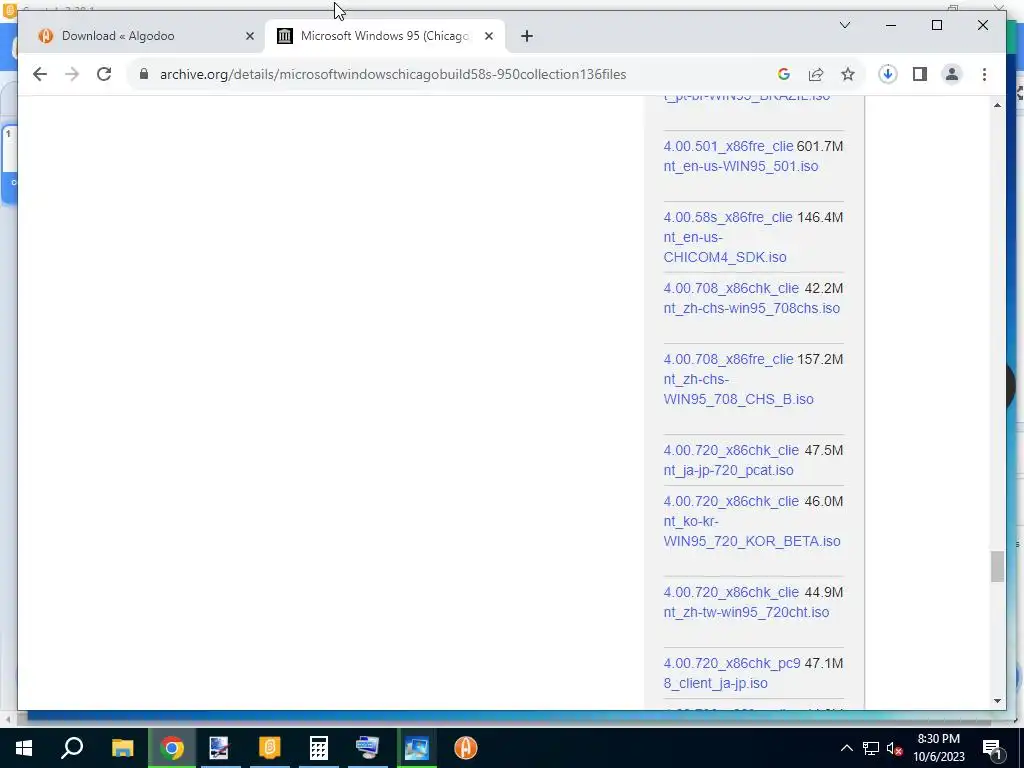Open the yellow app icon in taskbar

270,748
